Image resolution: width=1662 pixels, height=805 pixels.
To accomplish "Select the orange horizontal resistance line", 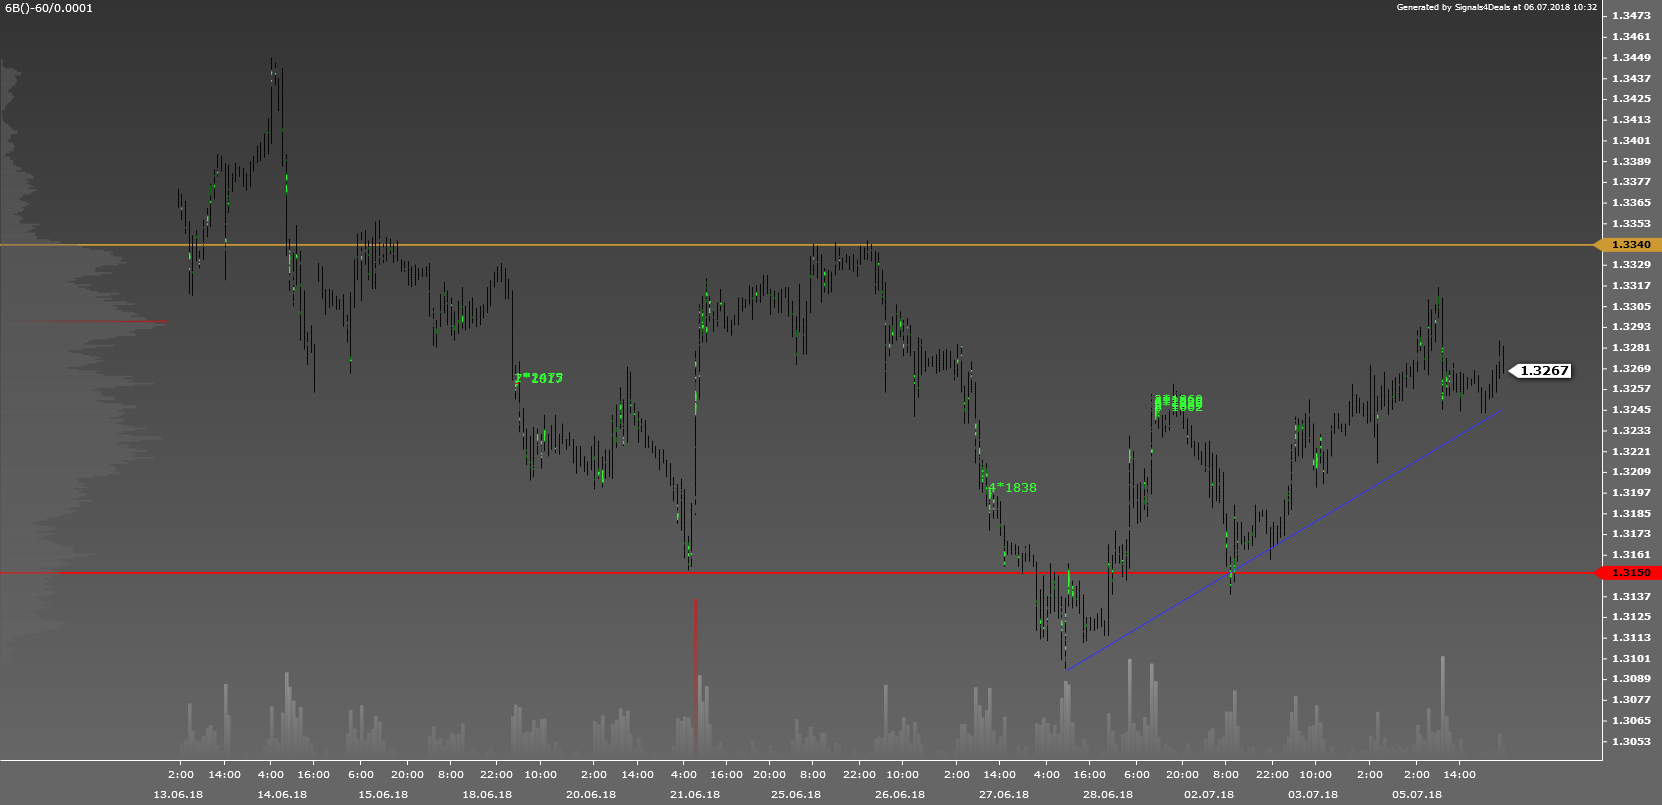I will [600, 245].
